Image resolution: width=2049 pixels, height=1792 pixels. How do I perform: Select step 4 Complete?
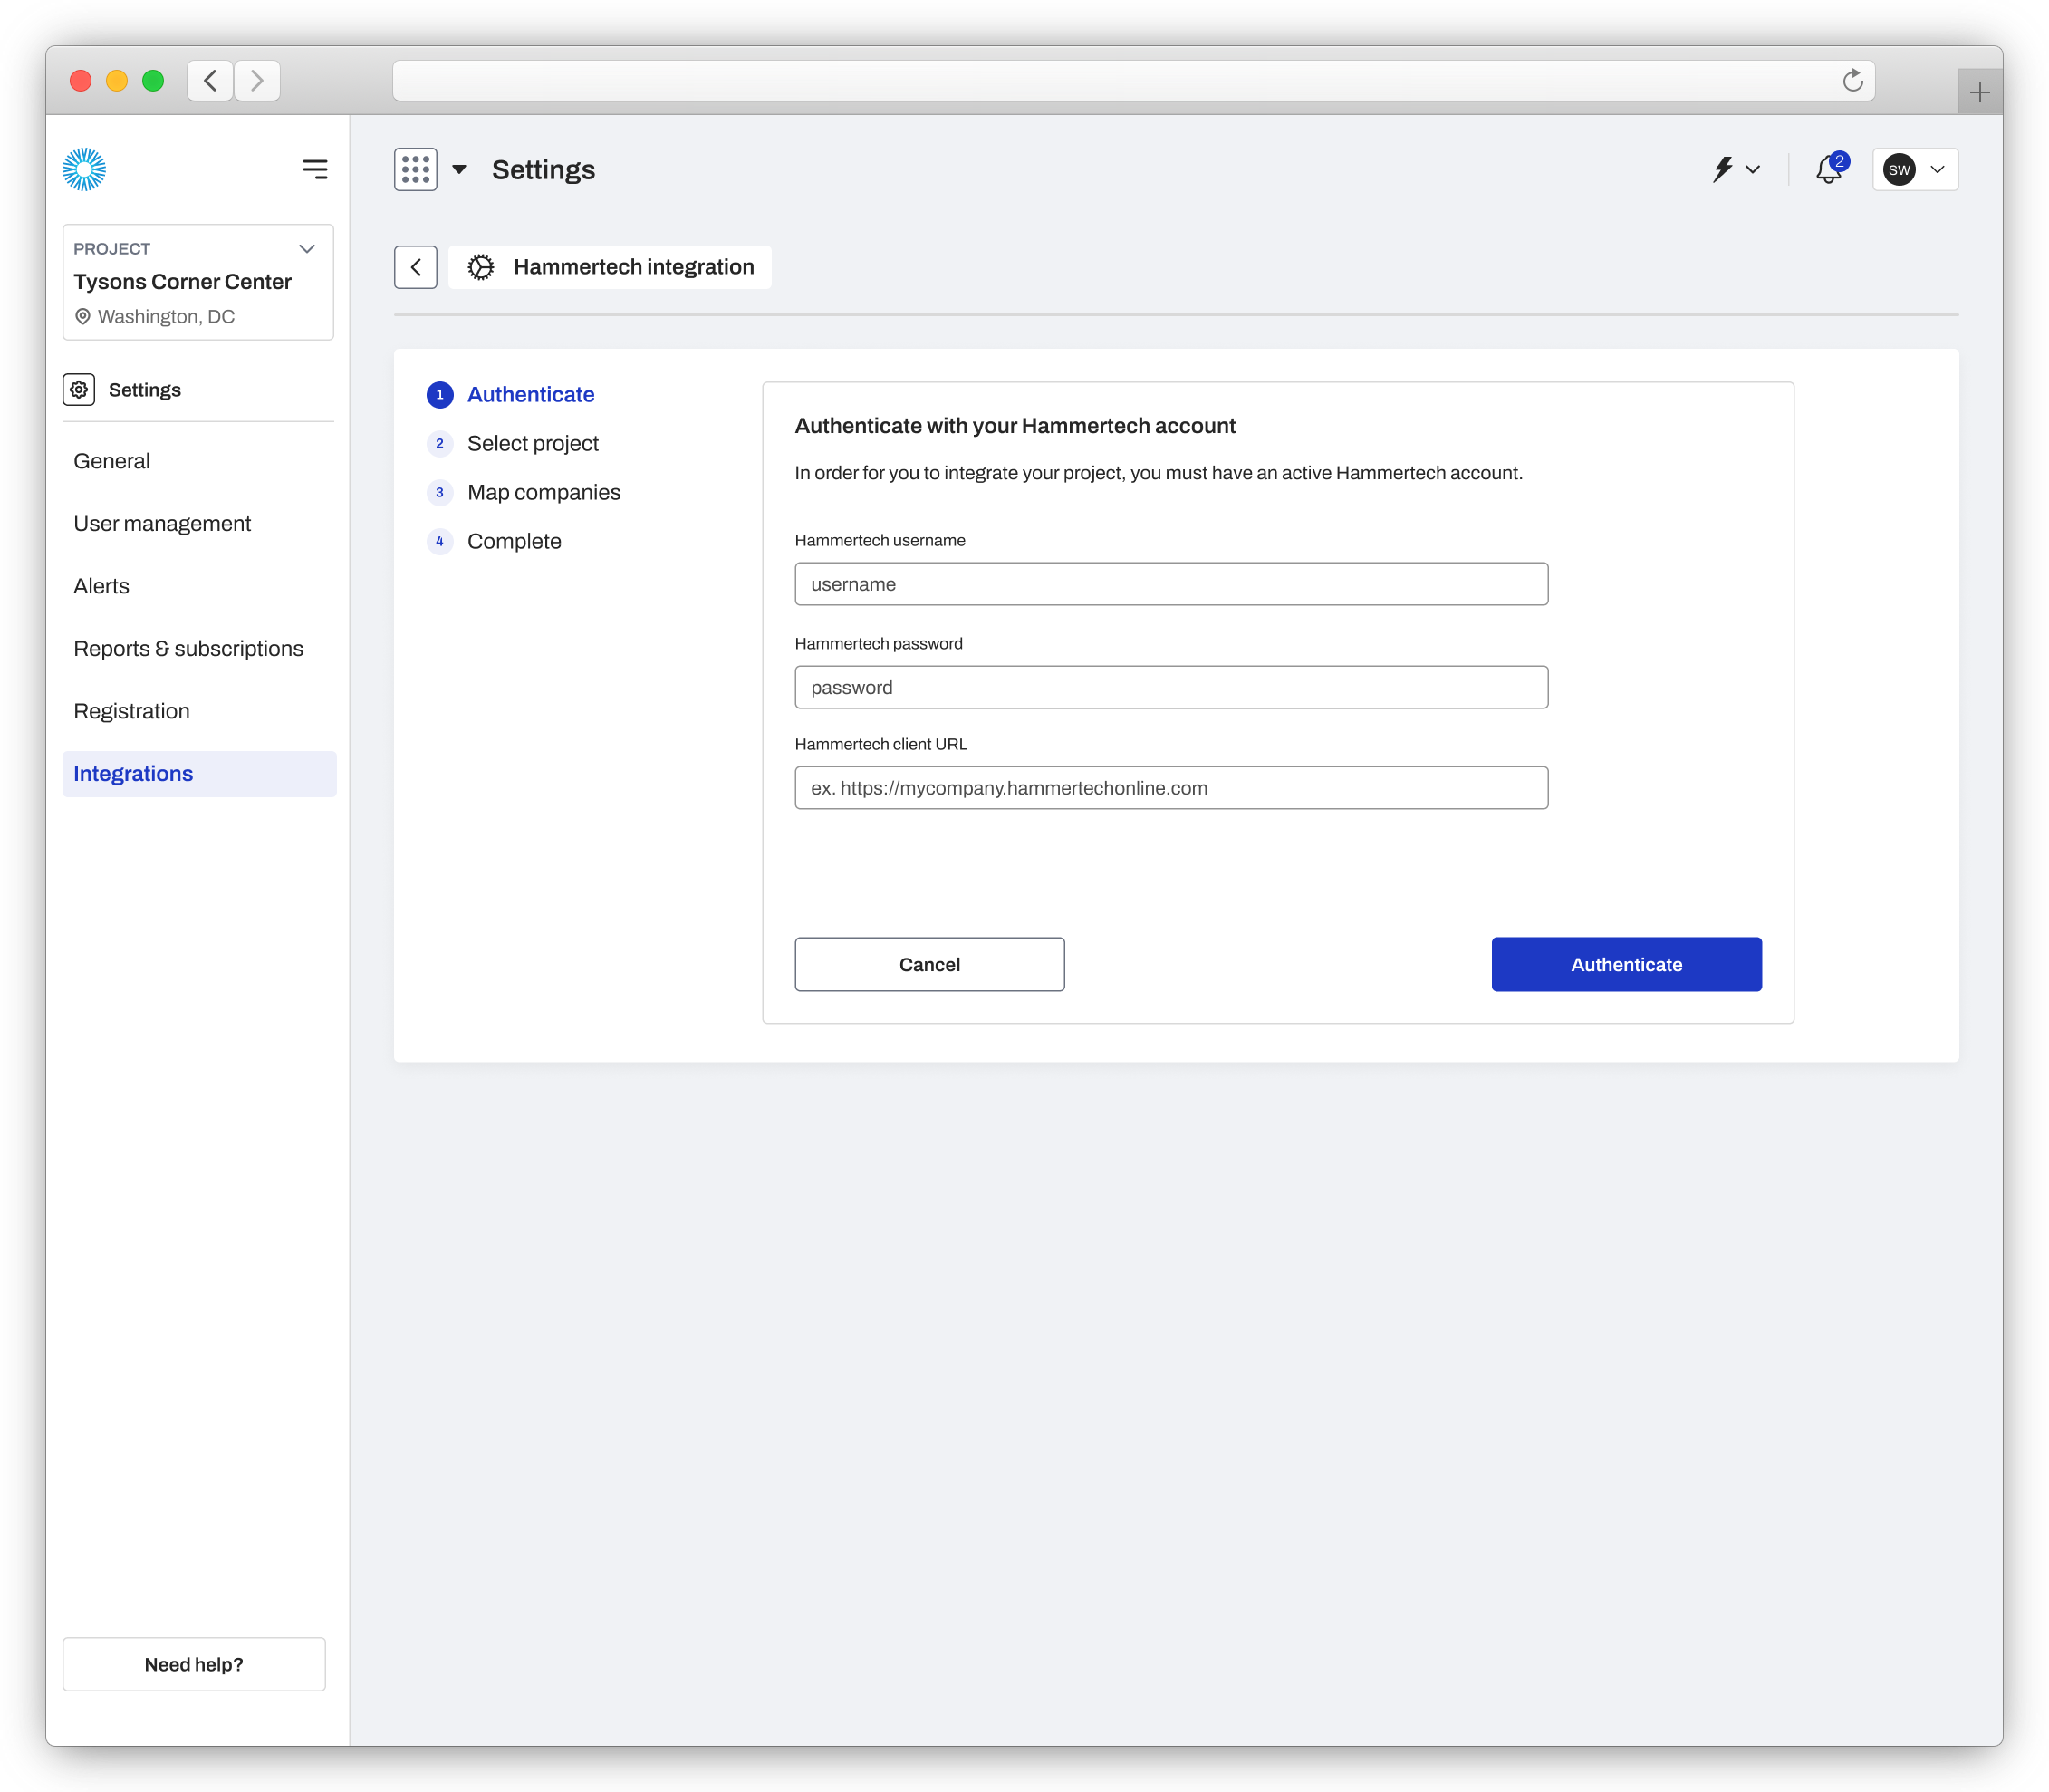pos(494,542)
